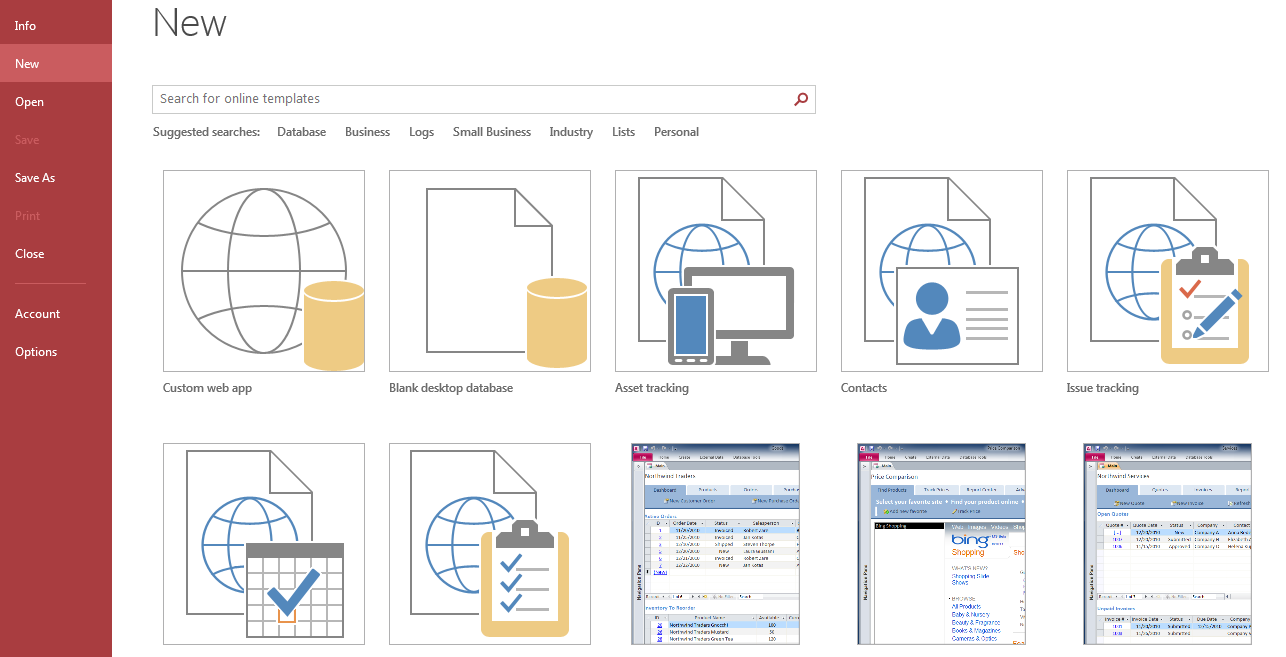
Task: Search the suggested Database category
Action: tap(301, 132)
